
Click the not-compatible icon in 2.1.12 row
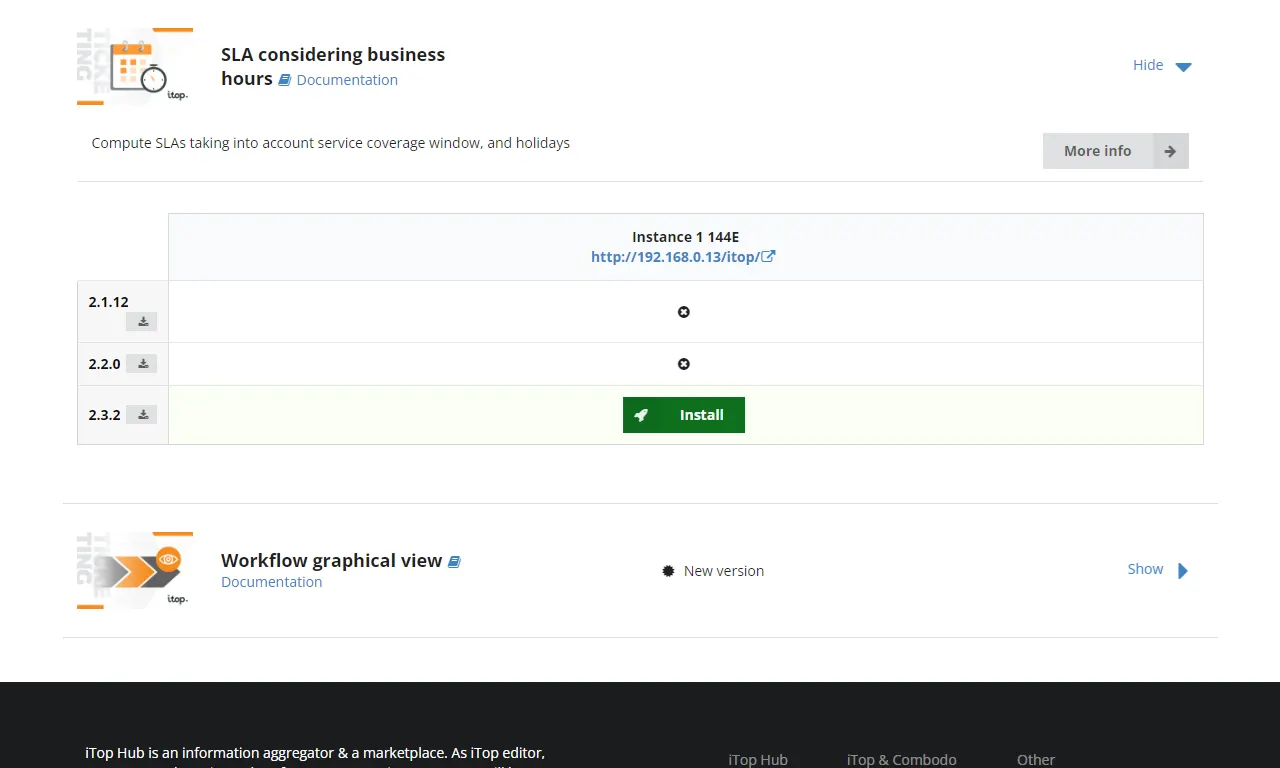click(684, 312)
